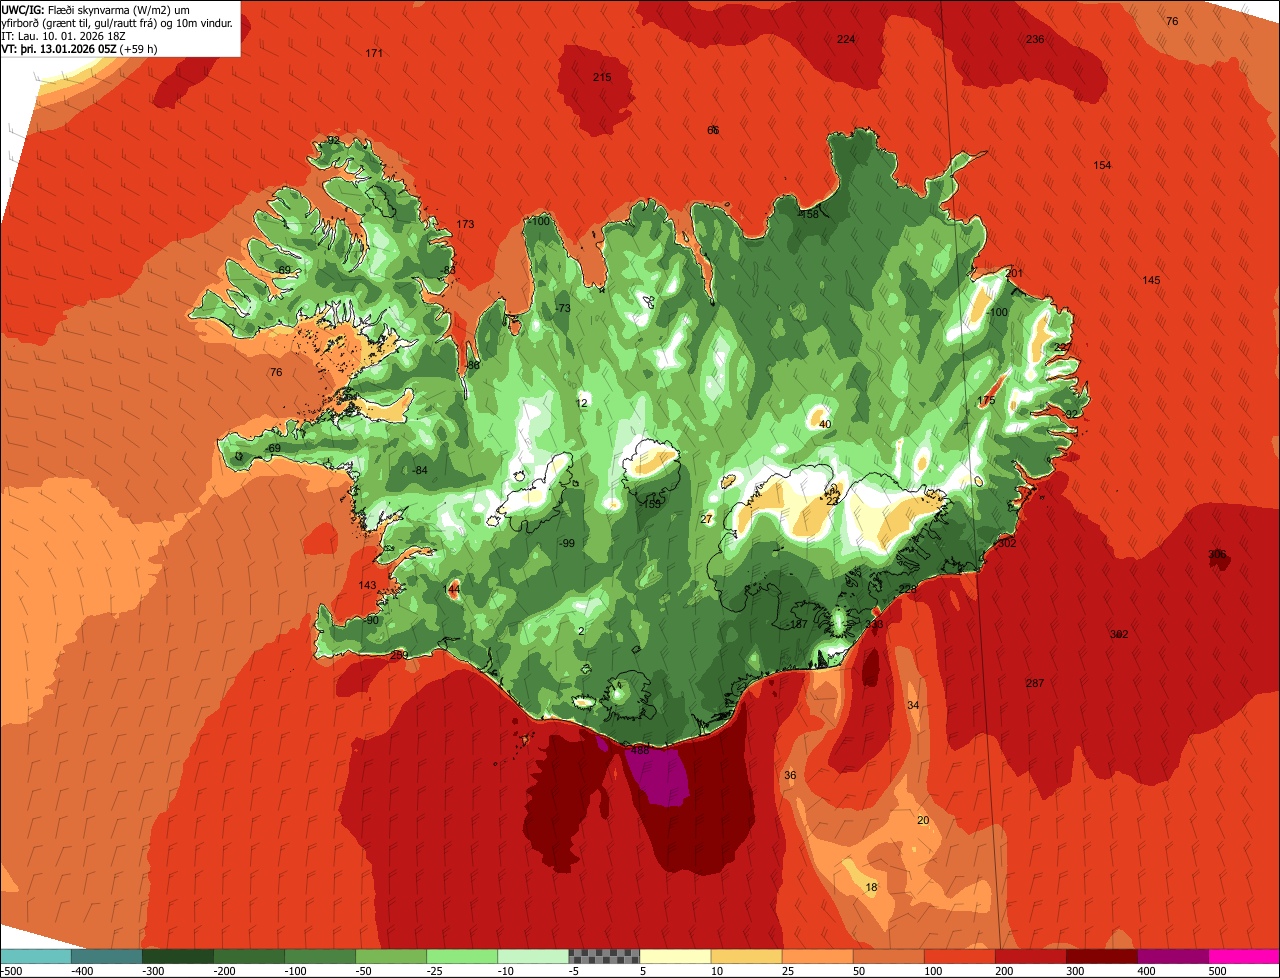Viewport: 1280px width, 978px height.
Task: Click the purple legend swatch between 400 and 500
Action: tap(1172, 956)
